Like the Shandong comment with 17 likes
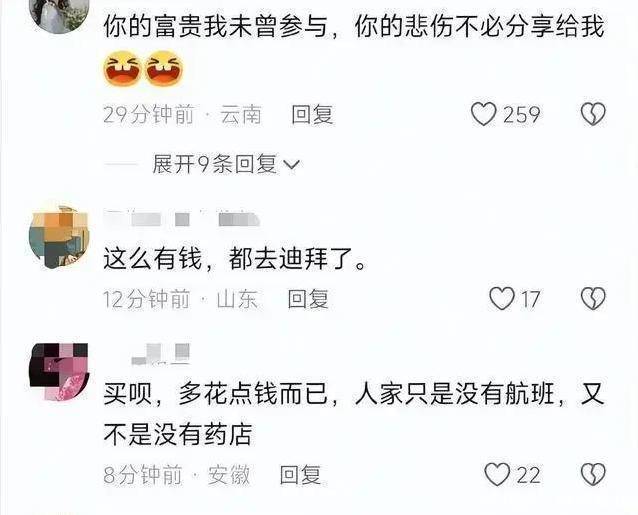 (x=502, y=299)
